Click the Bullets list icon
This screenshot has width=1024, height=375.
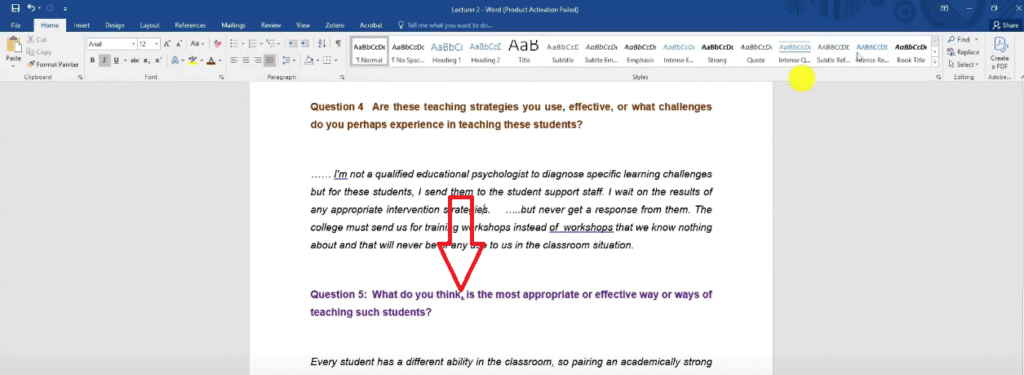click(235, 44)
